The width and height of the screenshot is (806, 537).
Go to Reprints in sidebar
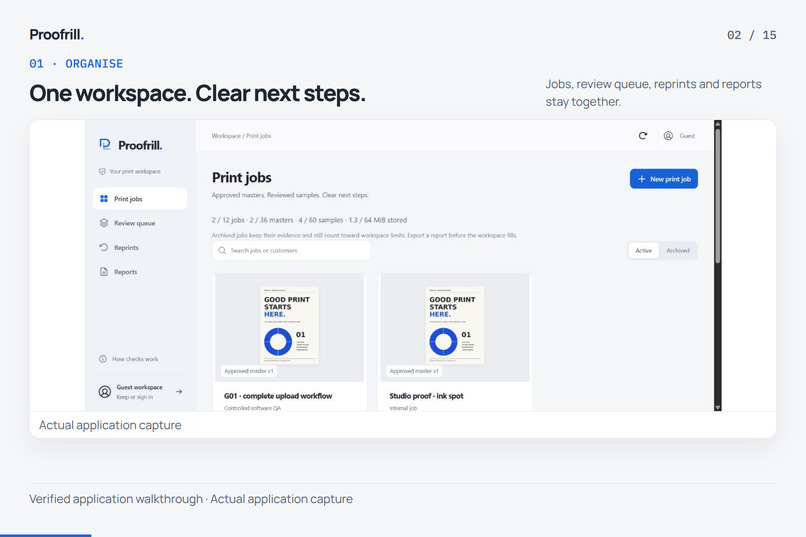[140, 247]
